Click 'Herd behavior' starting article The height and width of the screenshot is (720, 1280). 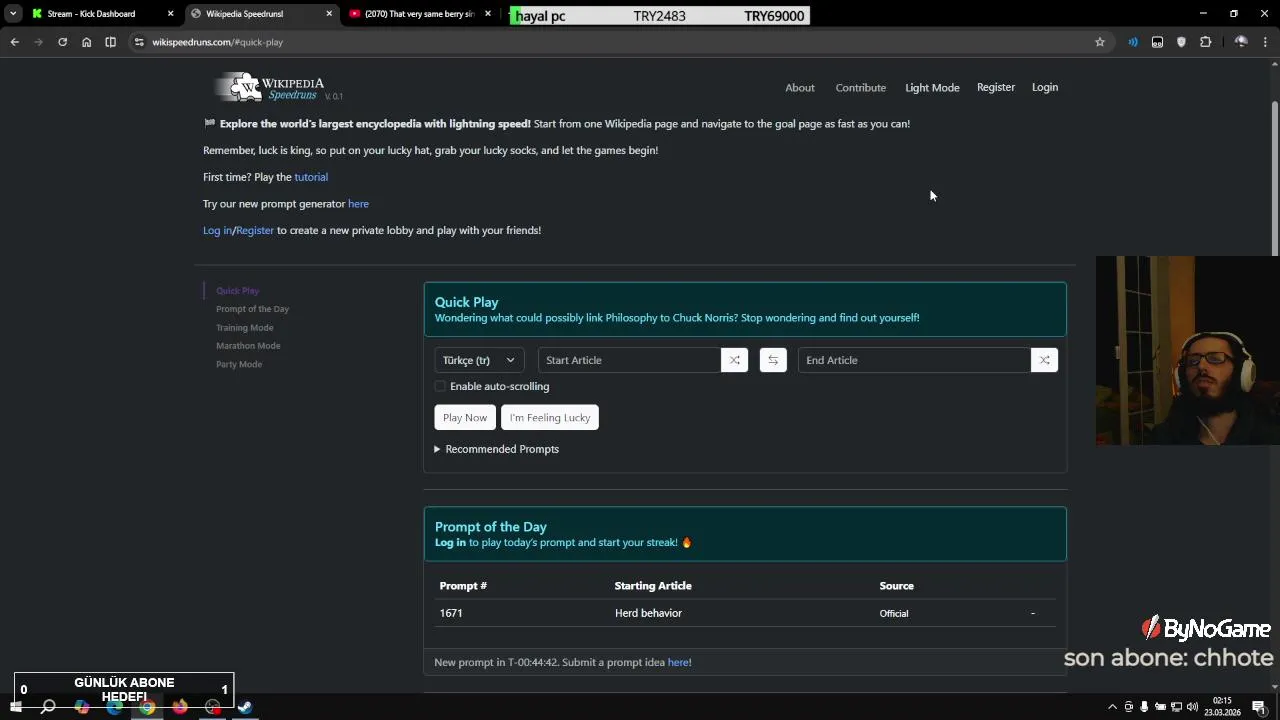(648, 613)
